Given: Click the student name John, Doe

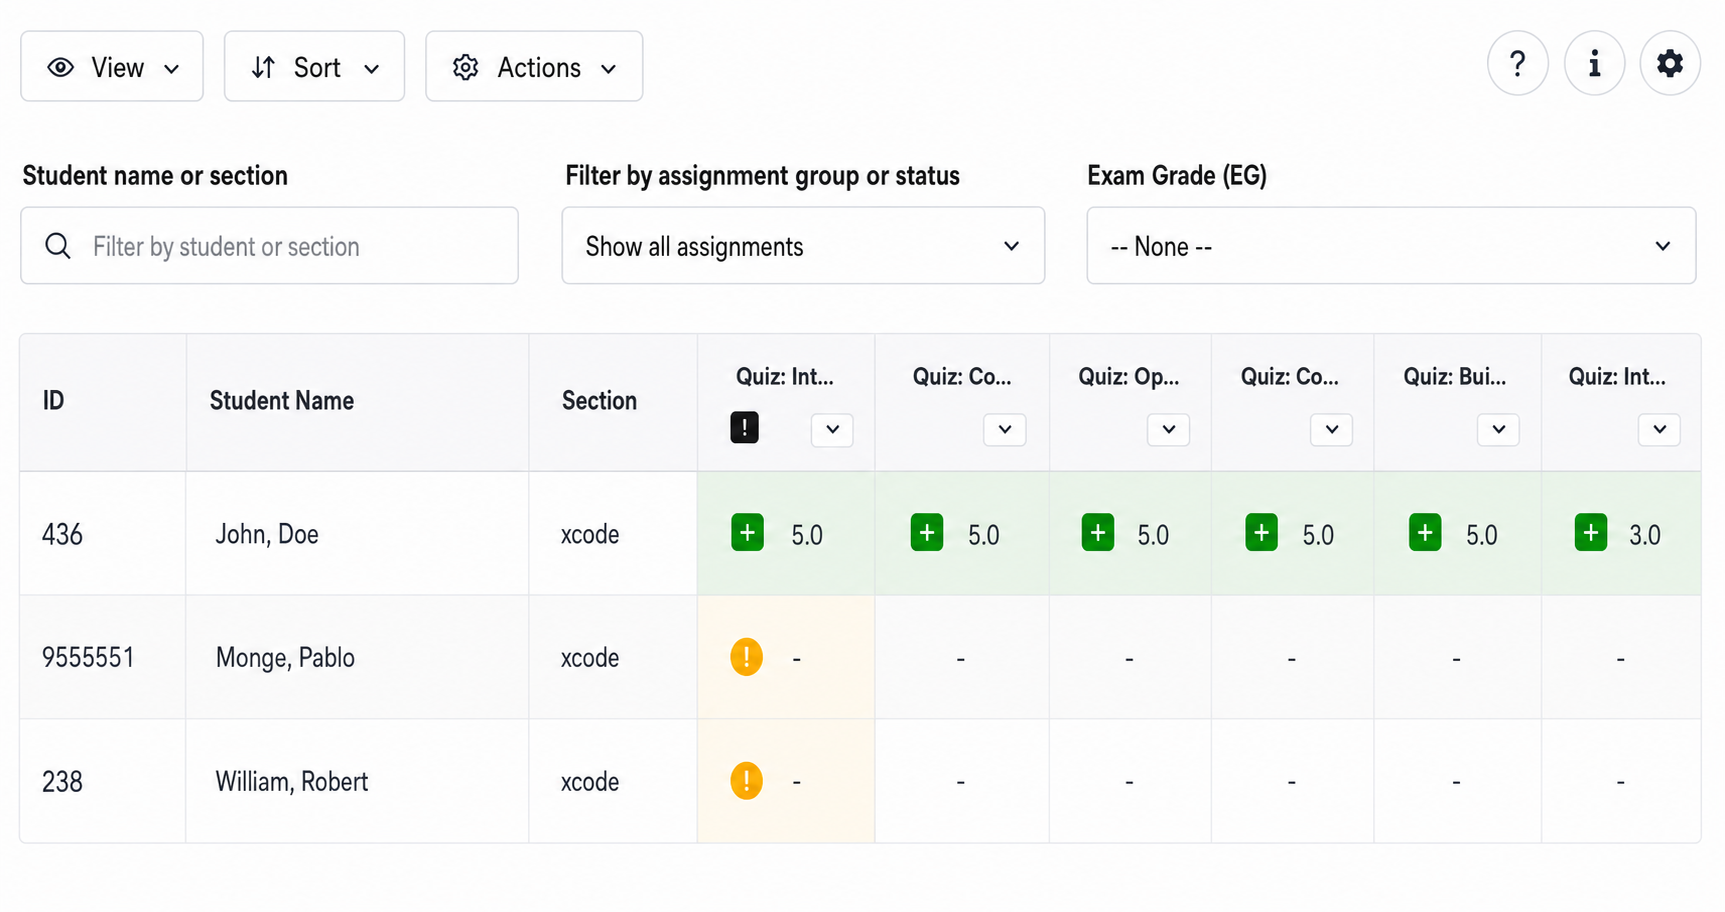Looking at the screenshot, I should pyautogui.click(x=267, y=534).
